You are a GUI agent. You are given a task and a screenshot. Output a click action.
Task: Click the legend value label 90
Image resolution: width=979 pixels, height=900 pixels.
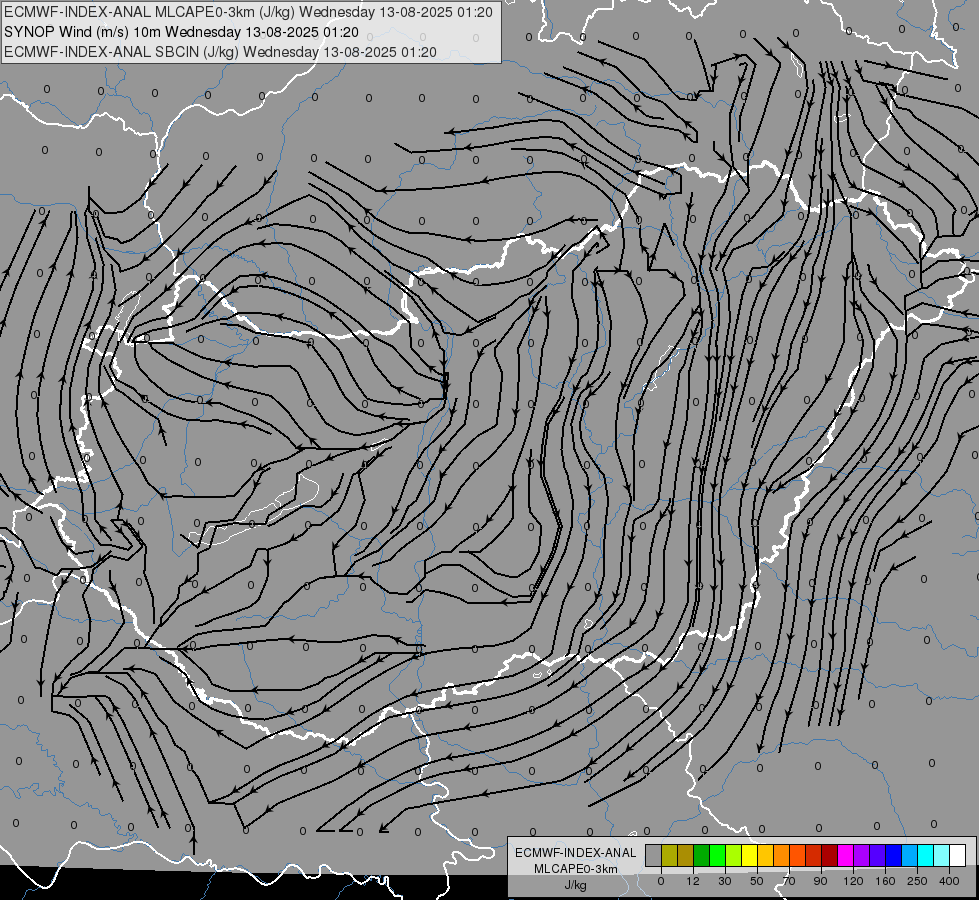click(x=820, y=881)
